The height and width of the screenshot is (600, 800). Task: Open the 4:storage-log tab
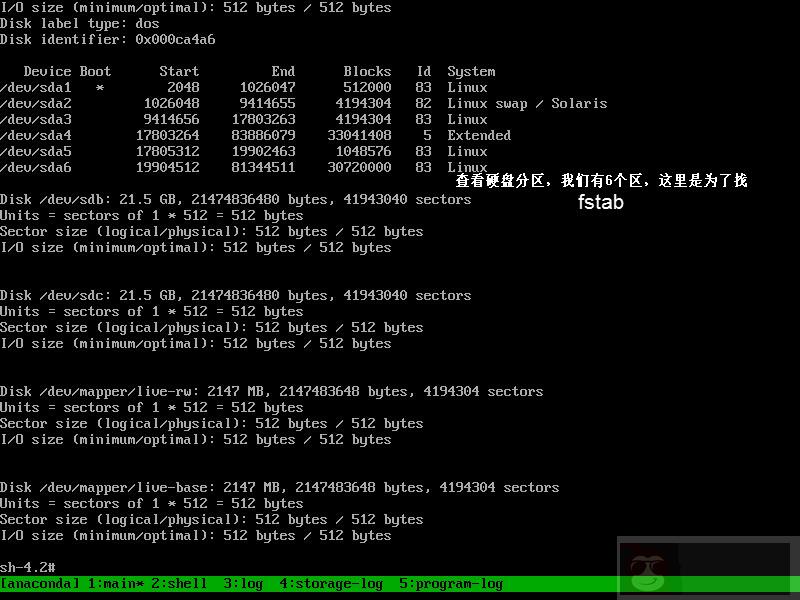point(331,583)
